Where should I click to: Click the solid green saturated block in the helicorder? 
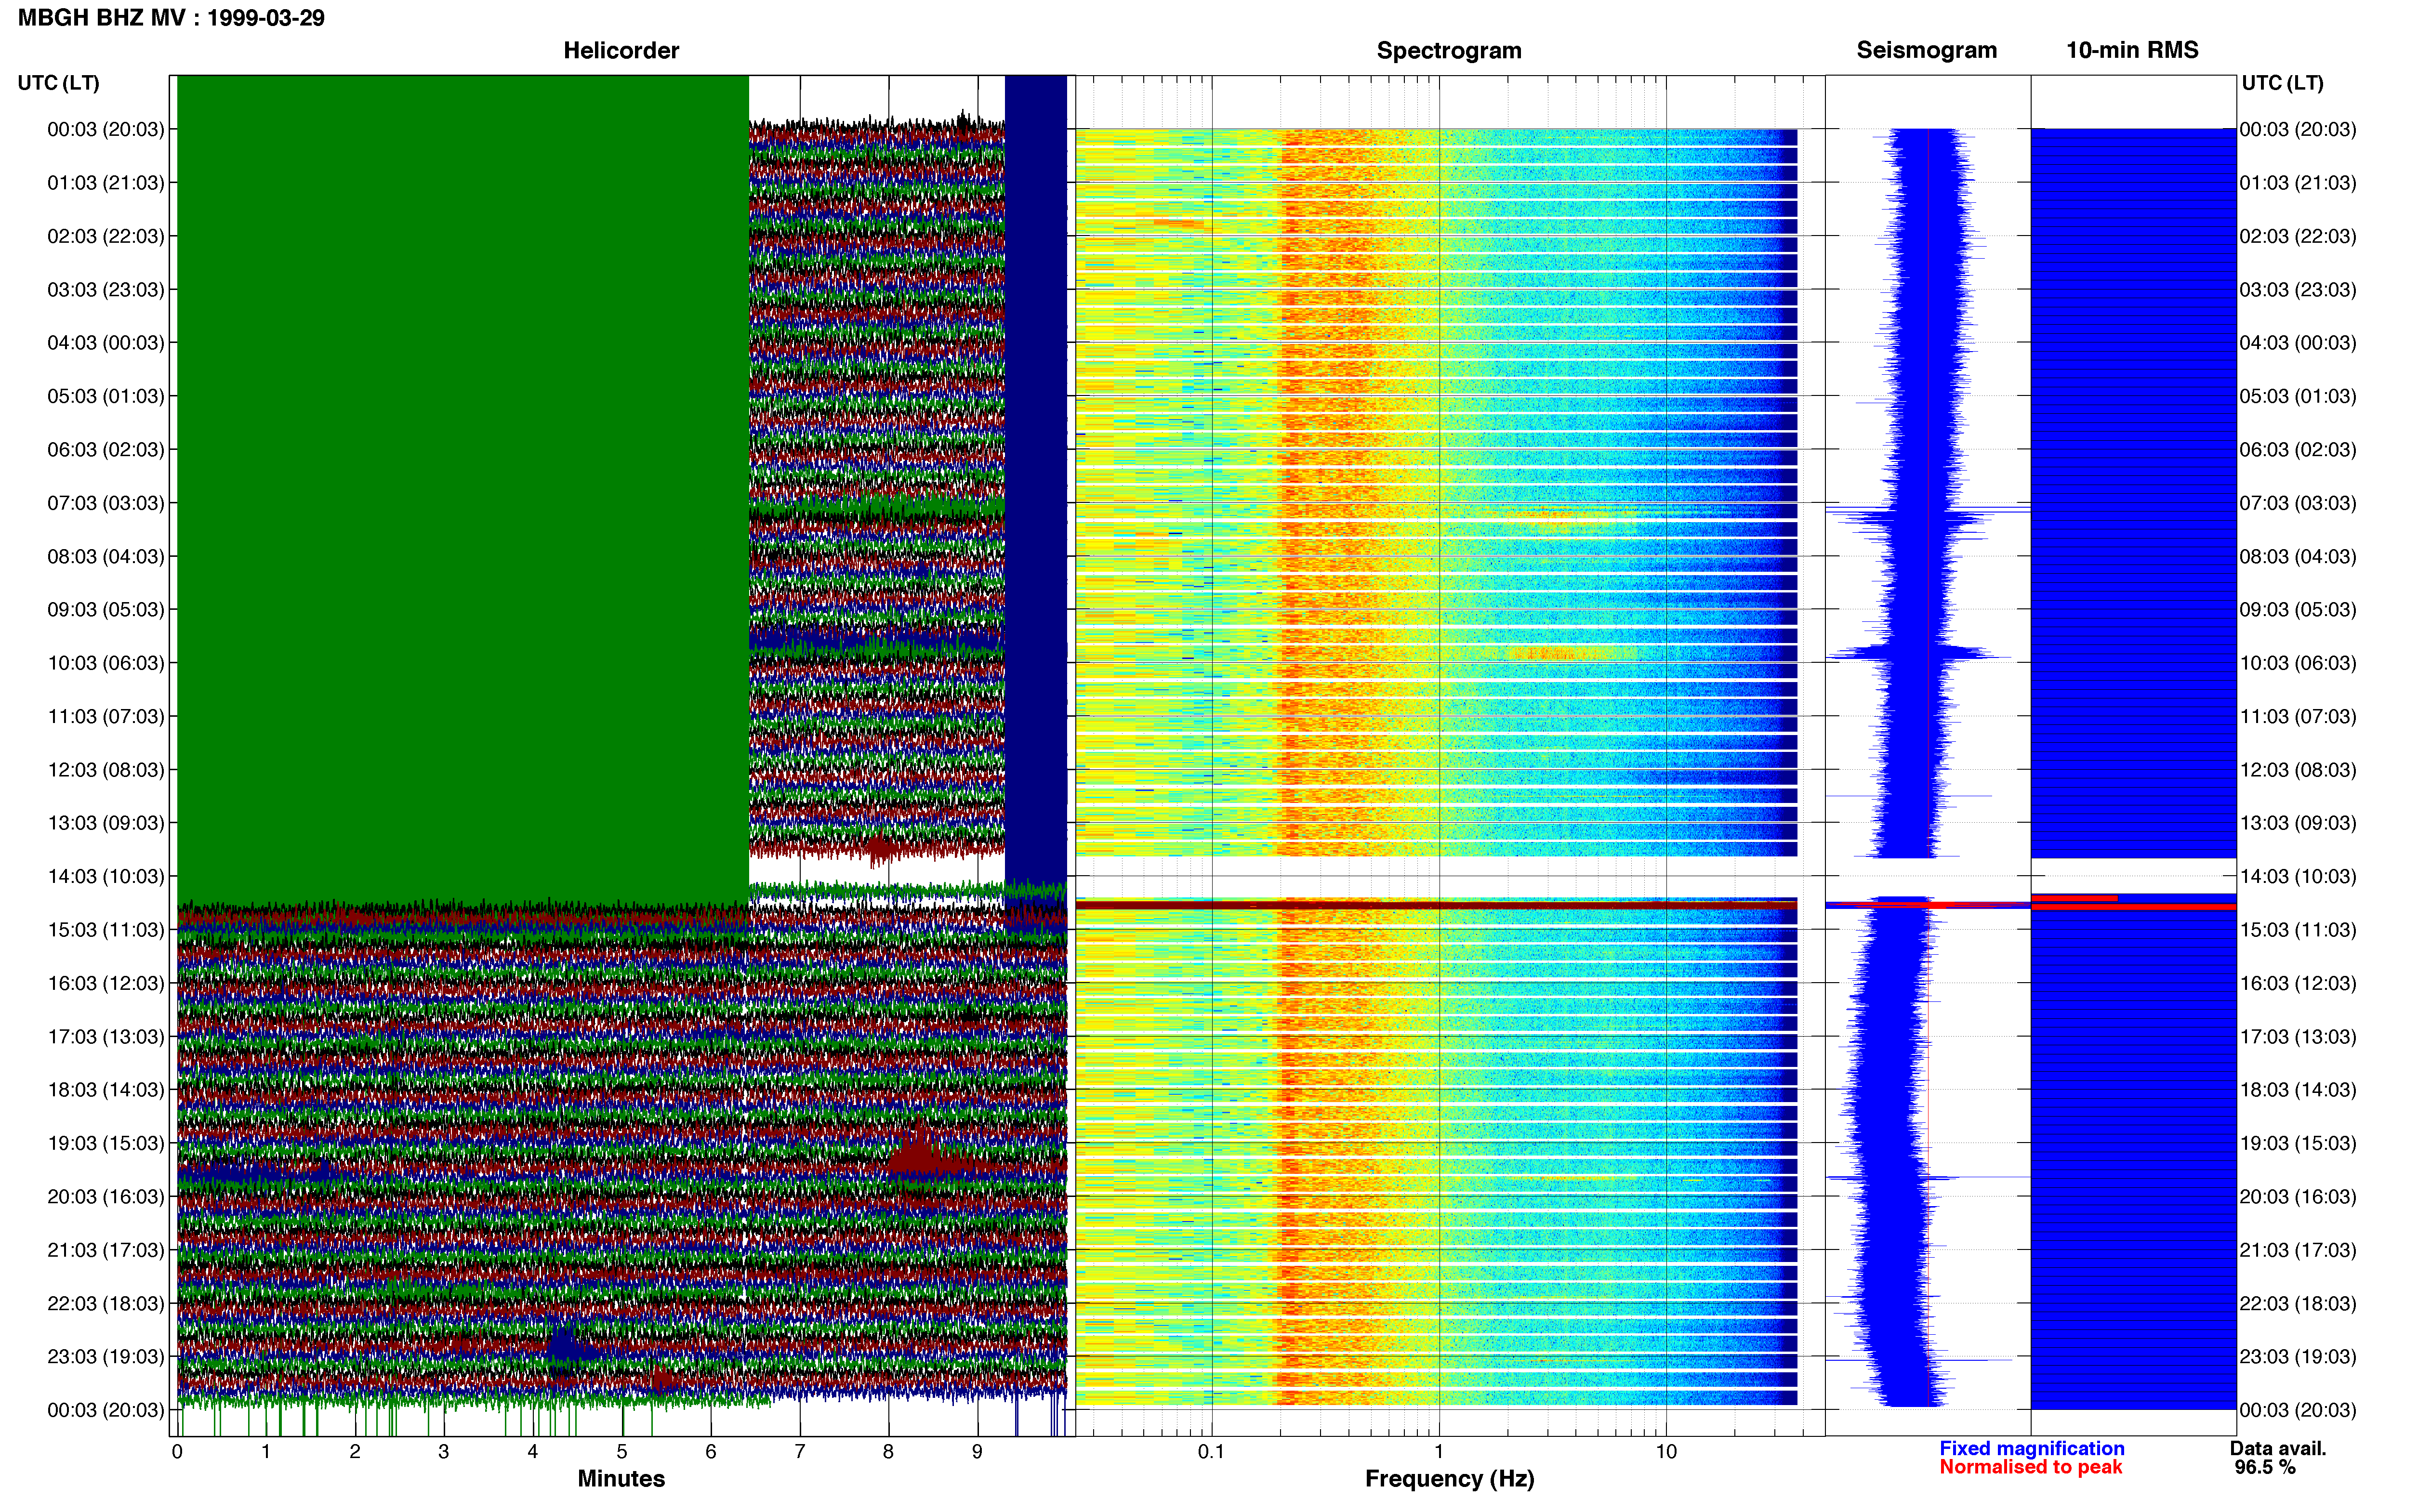click(462, 490)
